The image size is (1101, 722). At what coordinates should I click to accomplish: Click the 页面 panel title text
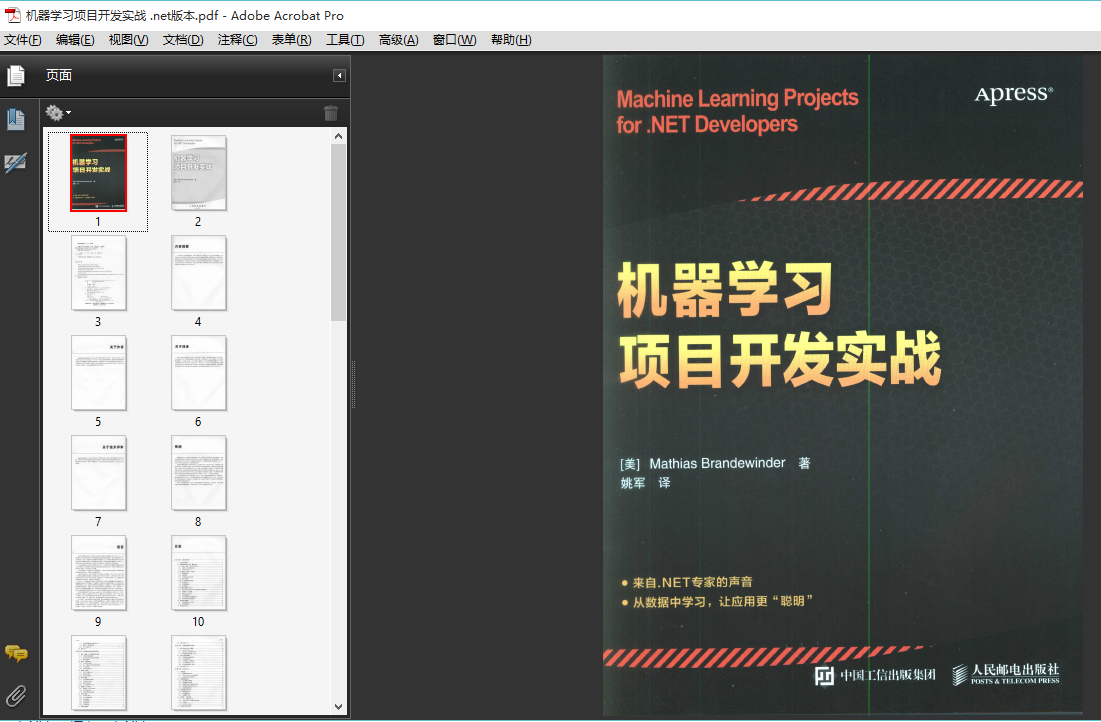59,75
